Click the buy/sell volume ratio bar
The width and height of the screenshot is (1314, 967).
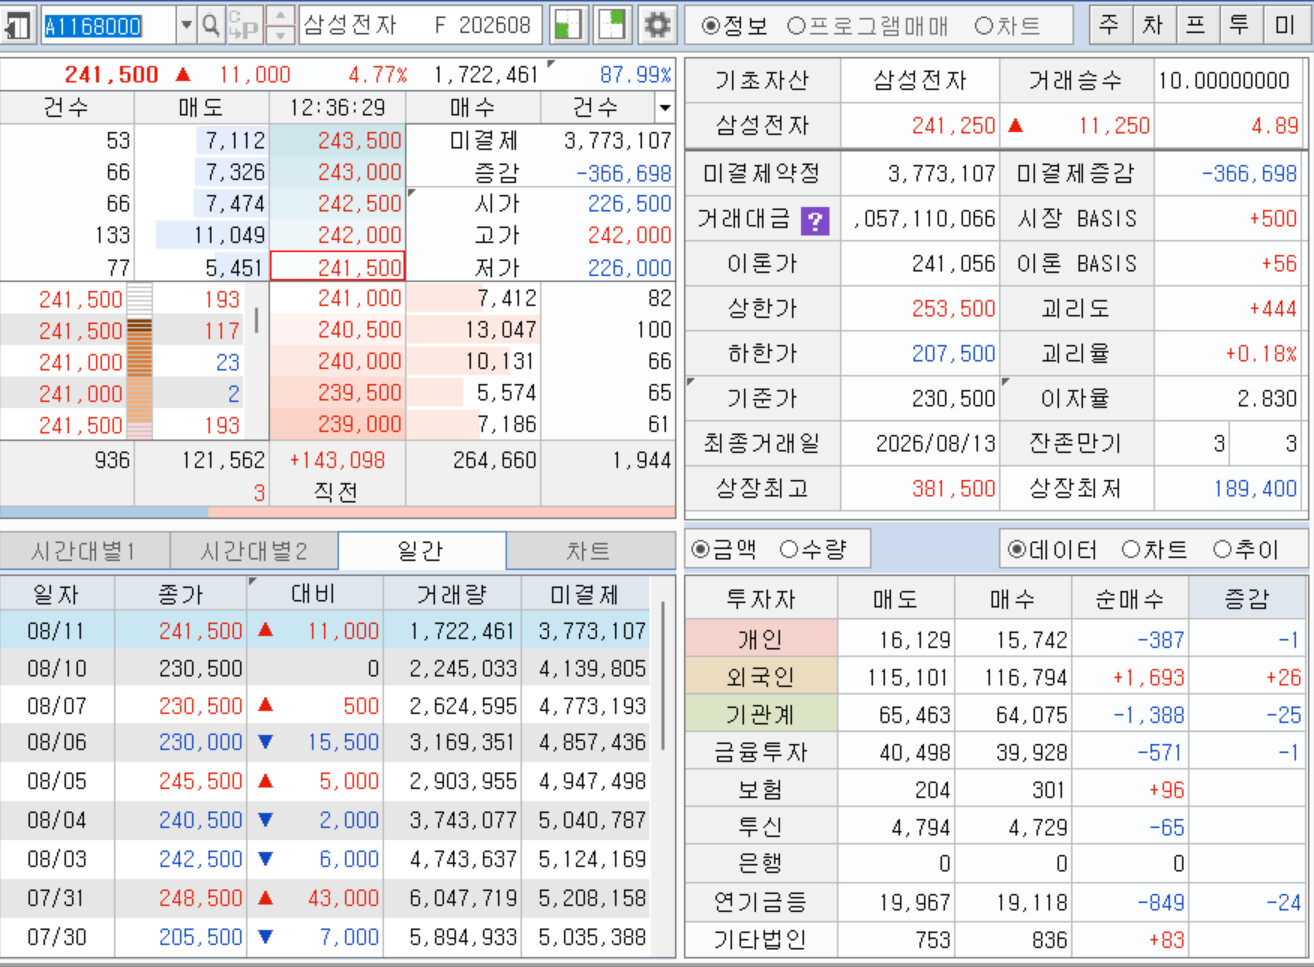338,512
